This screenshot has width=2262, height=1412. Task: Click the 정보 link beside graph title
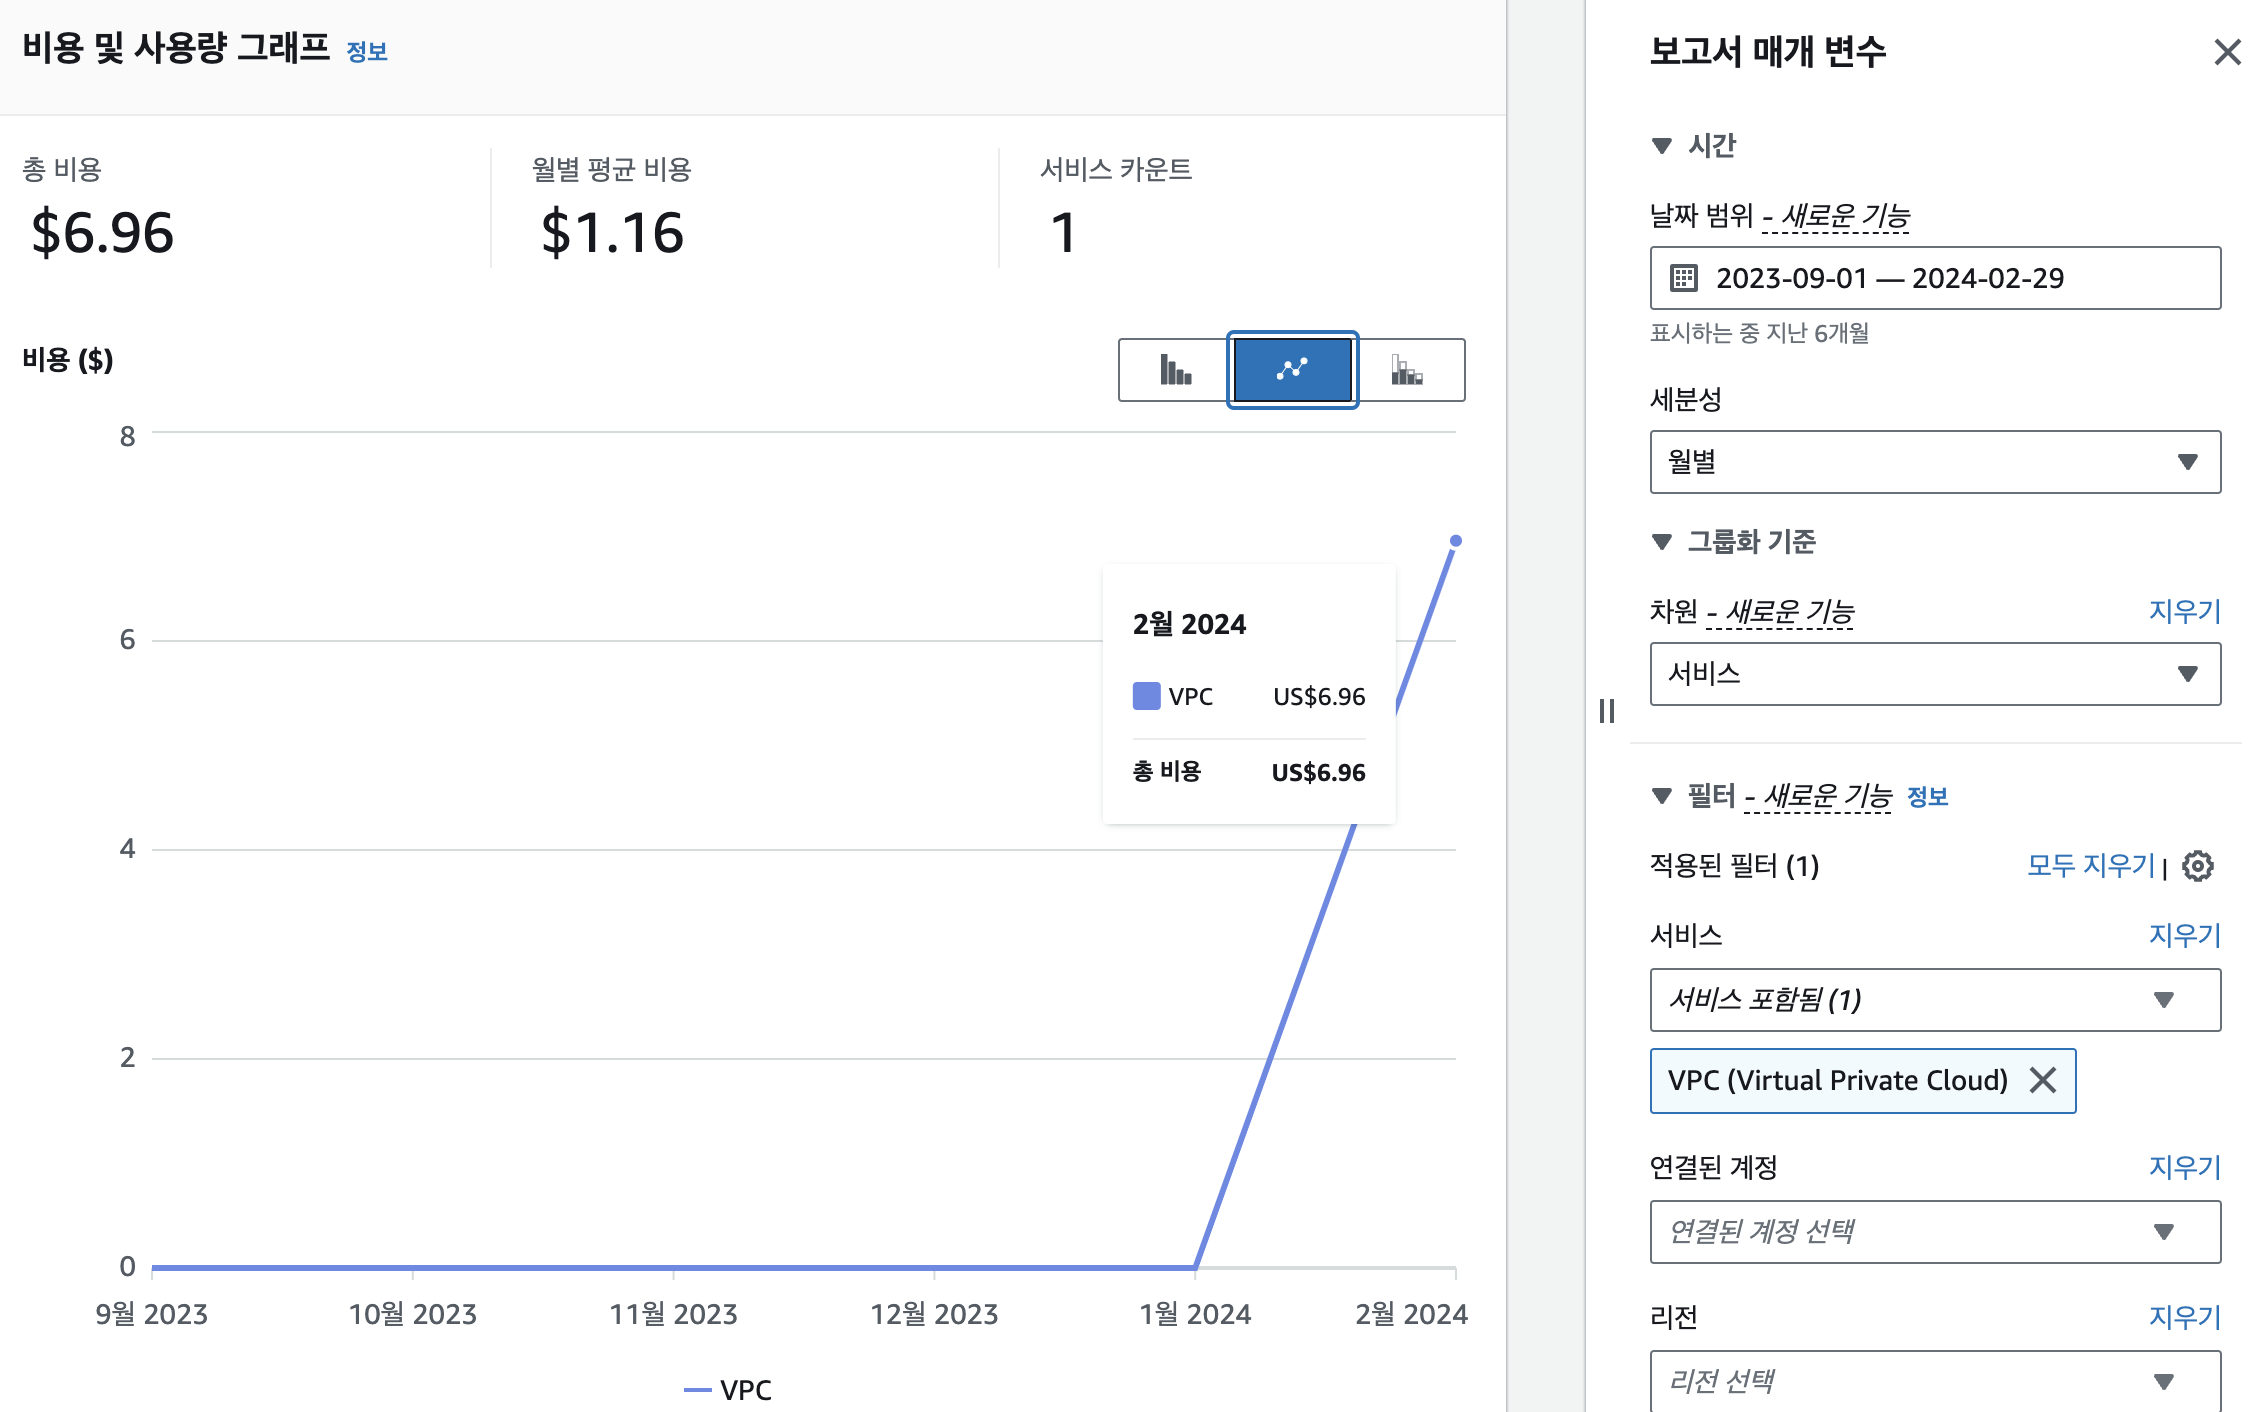point(367,52)
